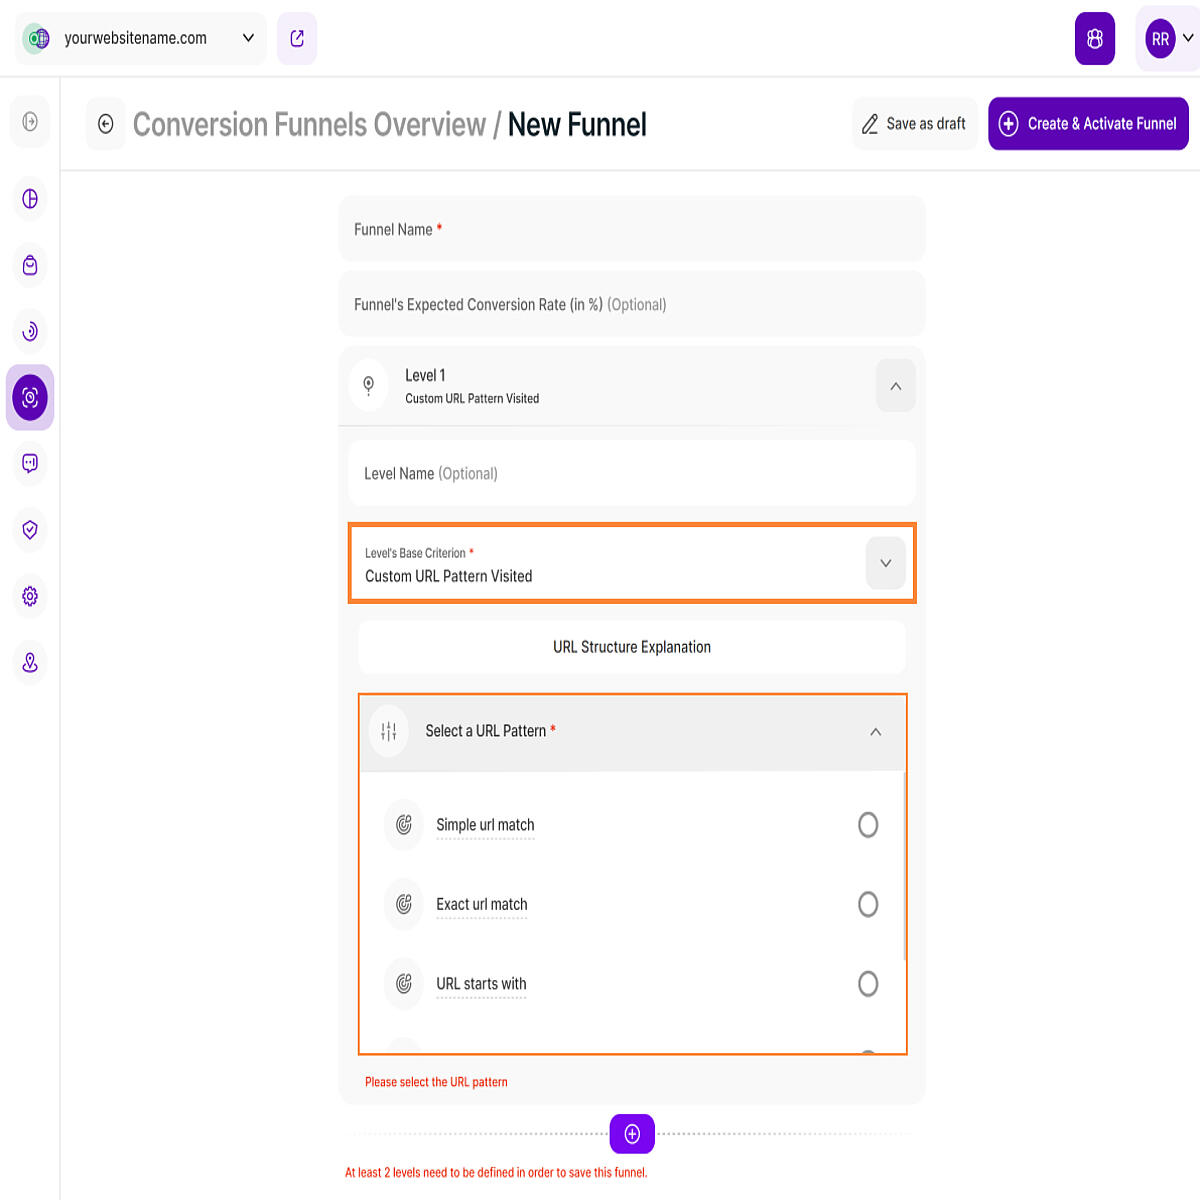Open the yourwebsitename.com website dropdown
The width and height of the screenshot is (1200, 1200).
click(141, 38)
